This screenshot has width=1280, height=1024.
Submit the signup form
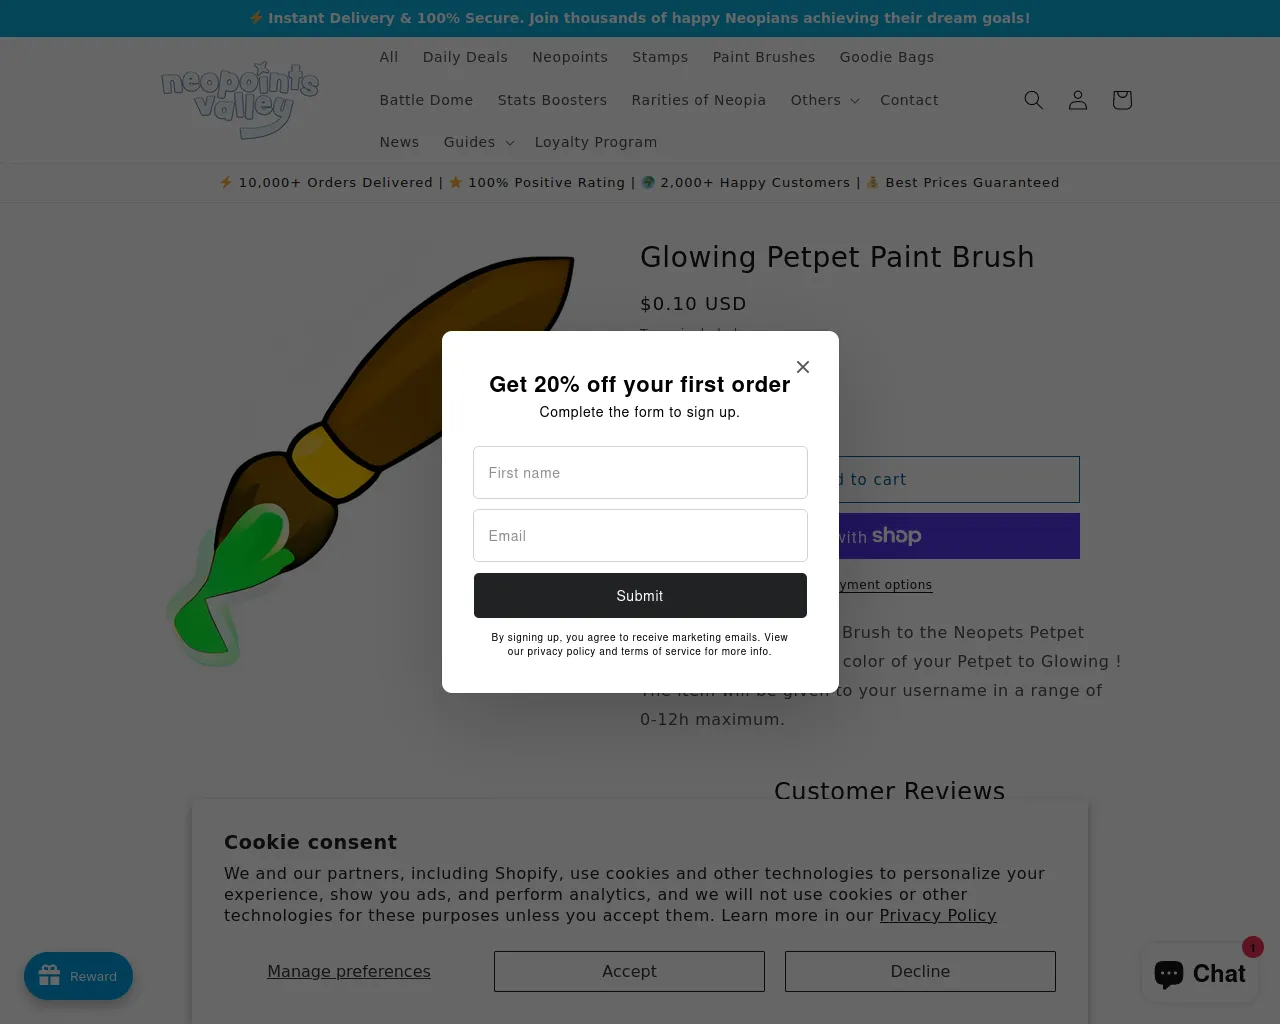pyautogui.click(x=640, y=596)
